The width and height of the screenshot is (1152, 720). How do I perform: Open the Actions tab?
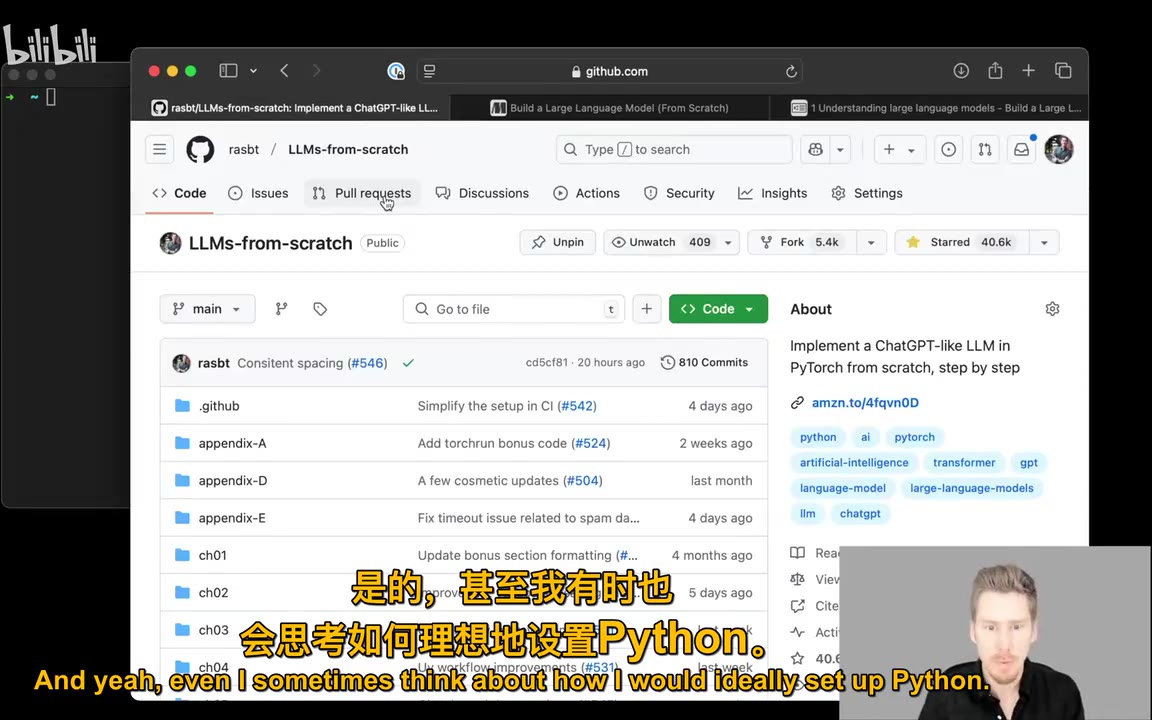[x=586, y=193]
